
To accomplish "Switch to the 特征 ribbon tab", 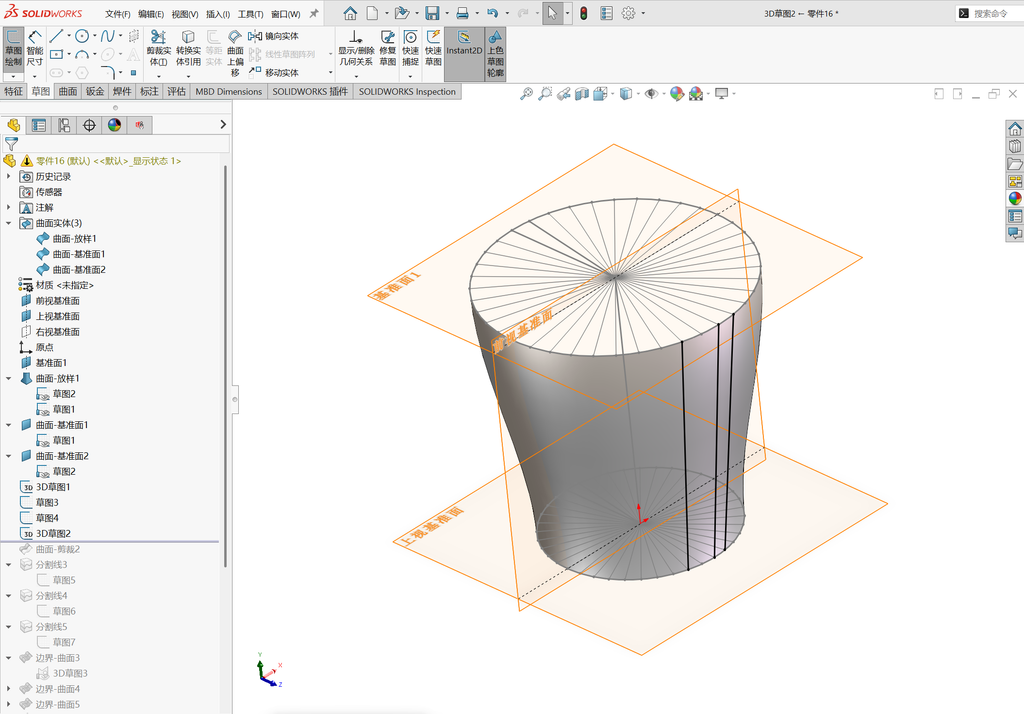I will point(13,91).
